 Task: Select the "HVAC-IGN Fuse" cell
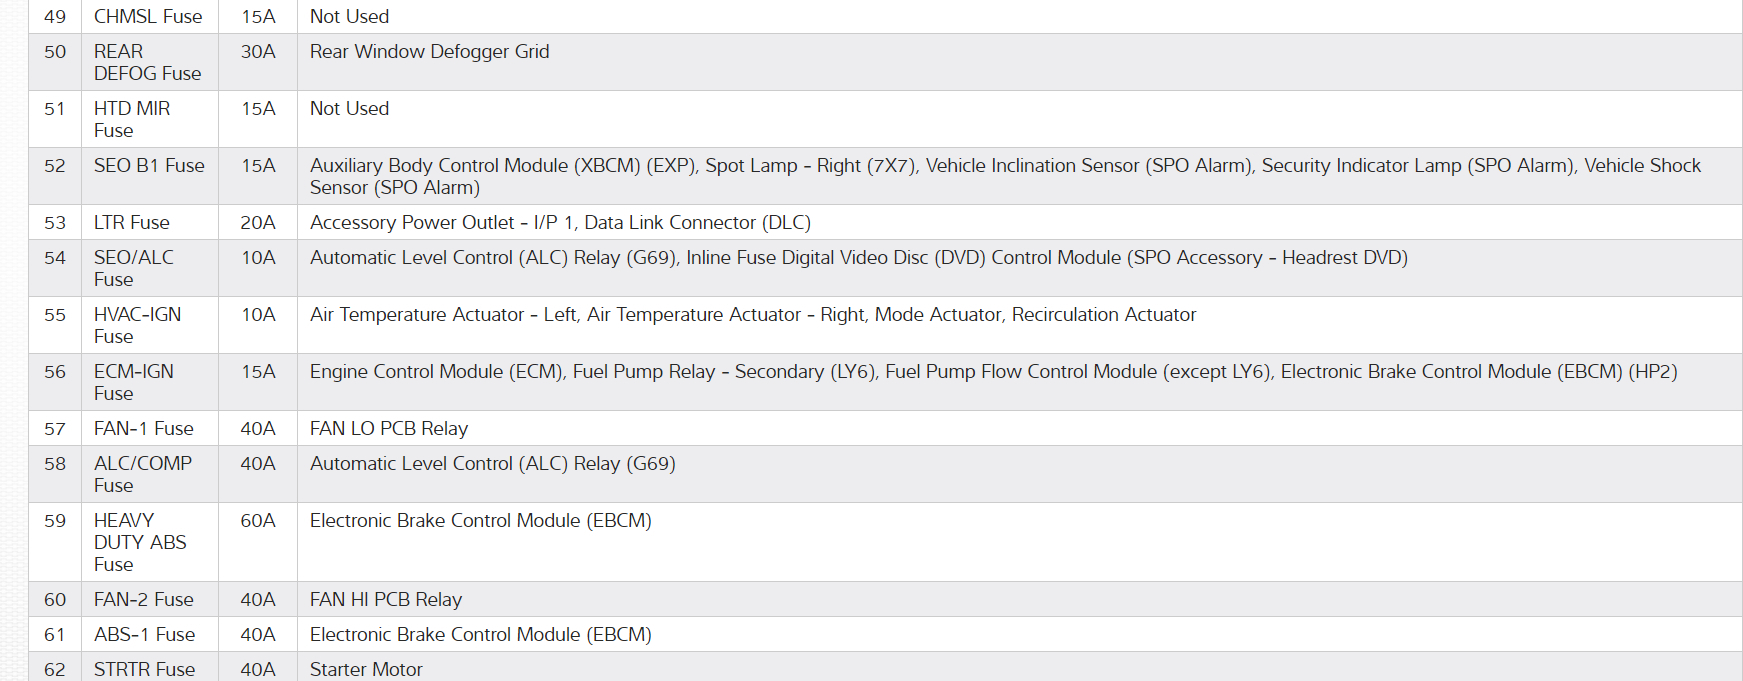137,325
